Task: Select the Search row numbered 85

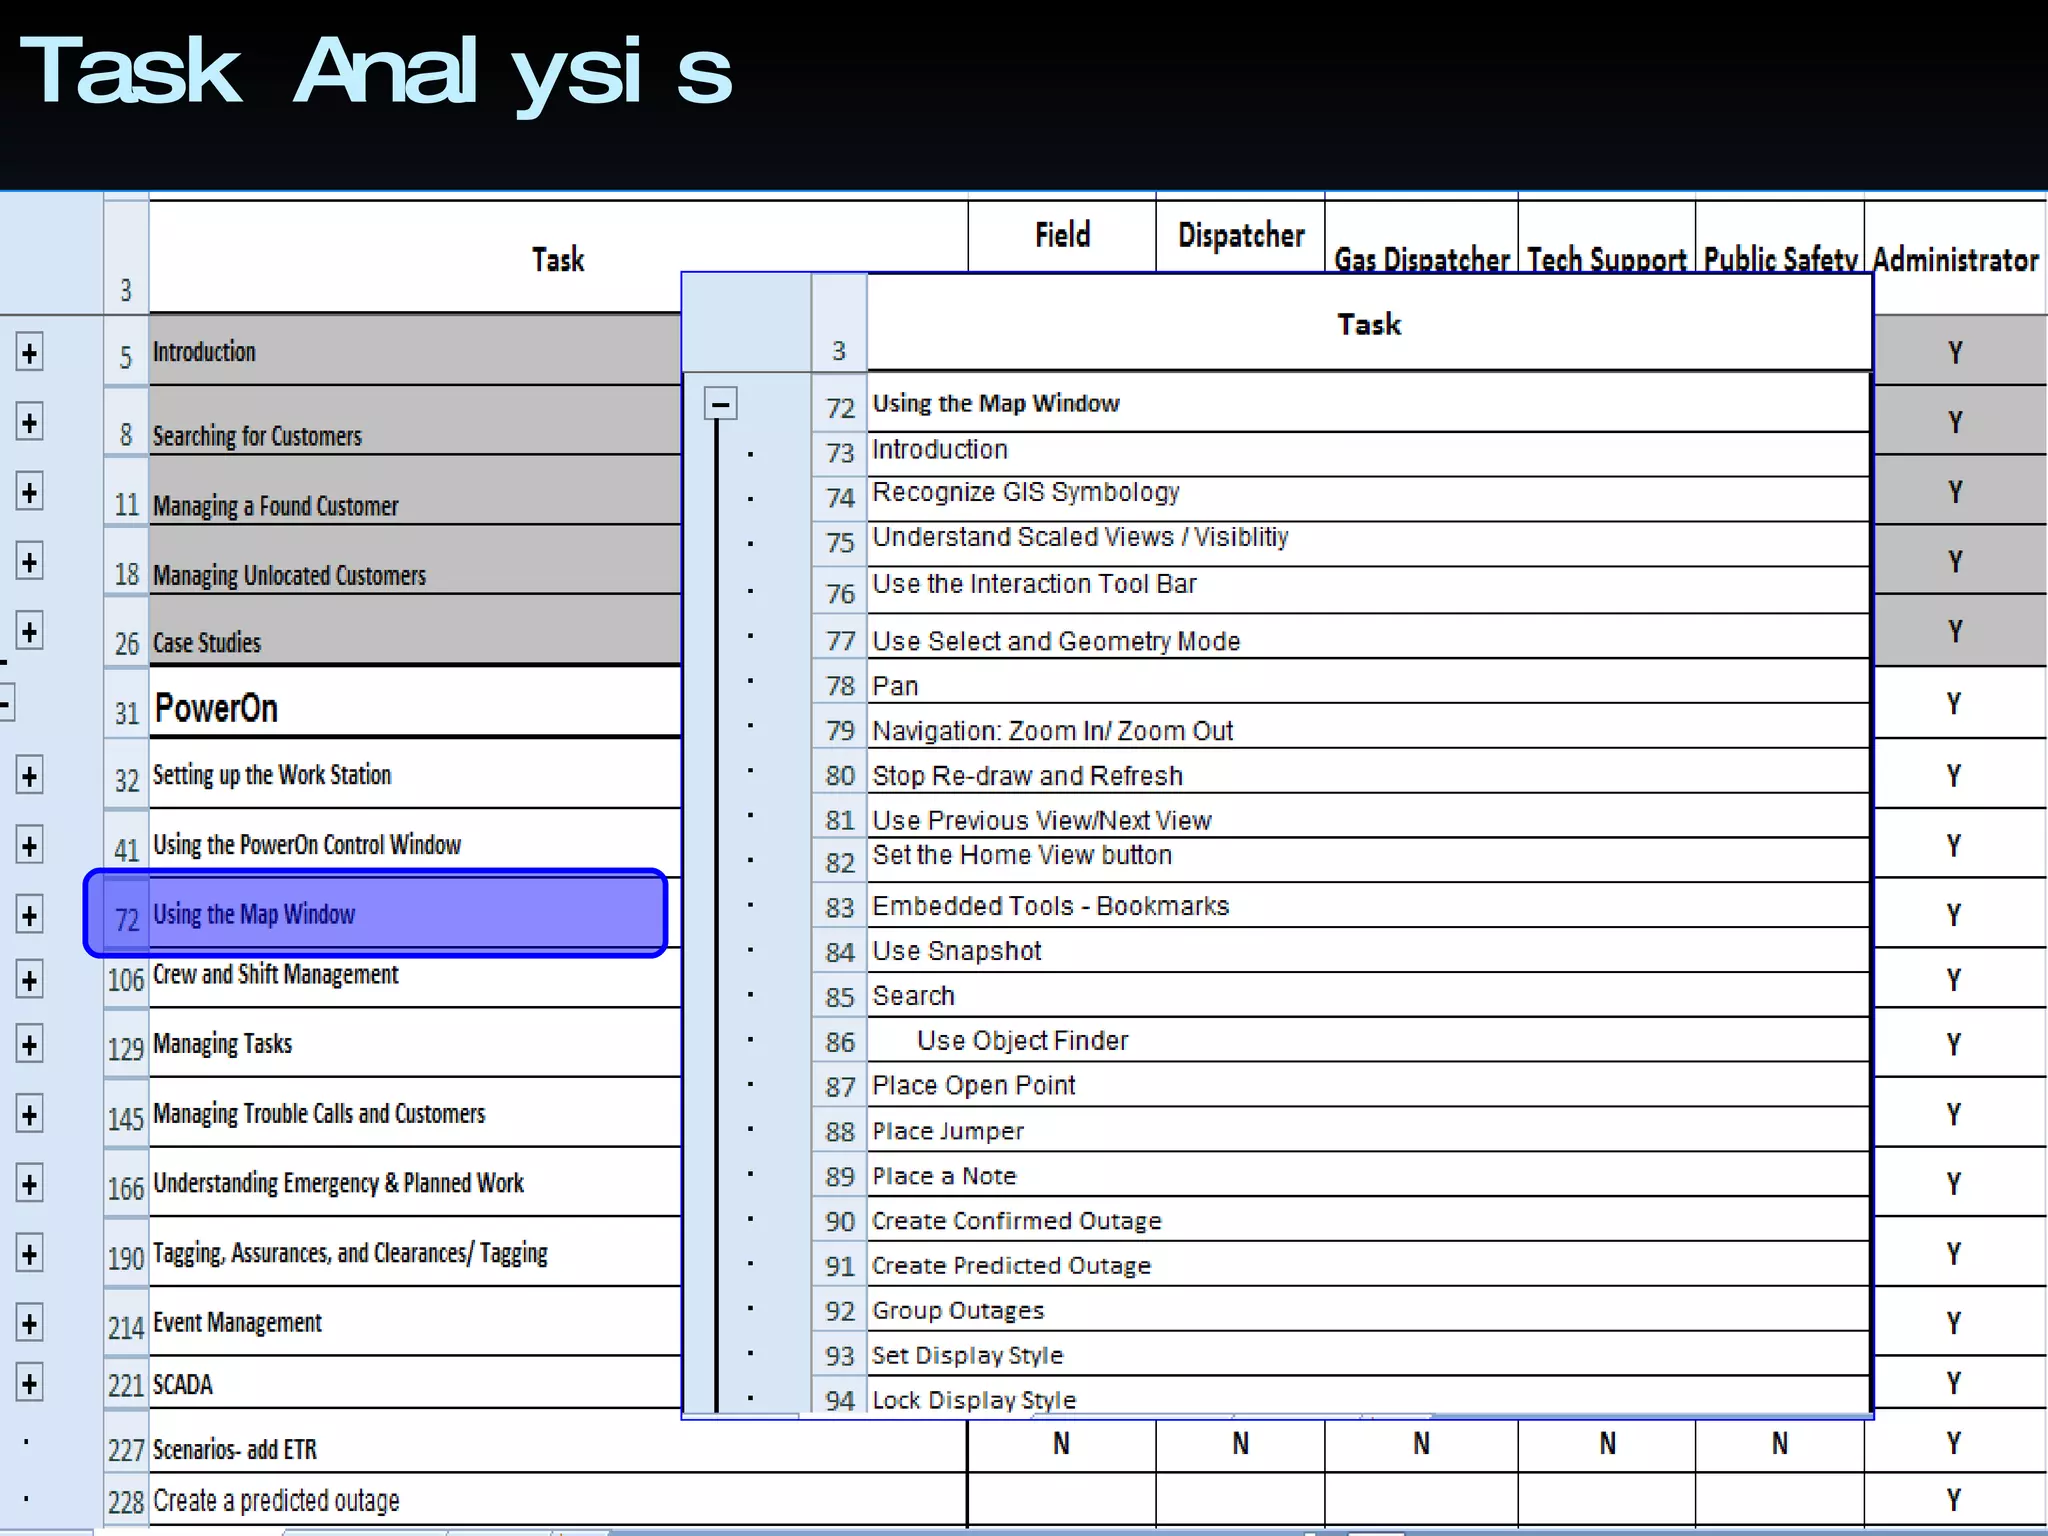Action: tap(1368, 996)
